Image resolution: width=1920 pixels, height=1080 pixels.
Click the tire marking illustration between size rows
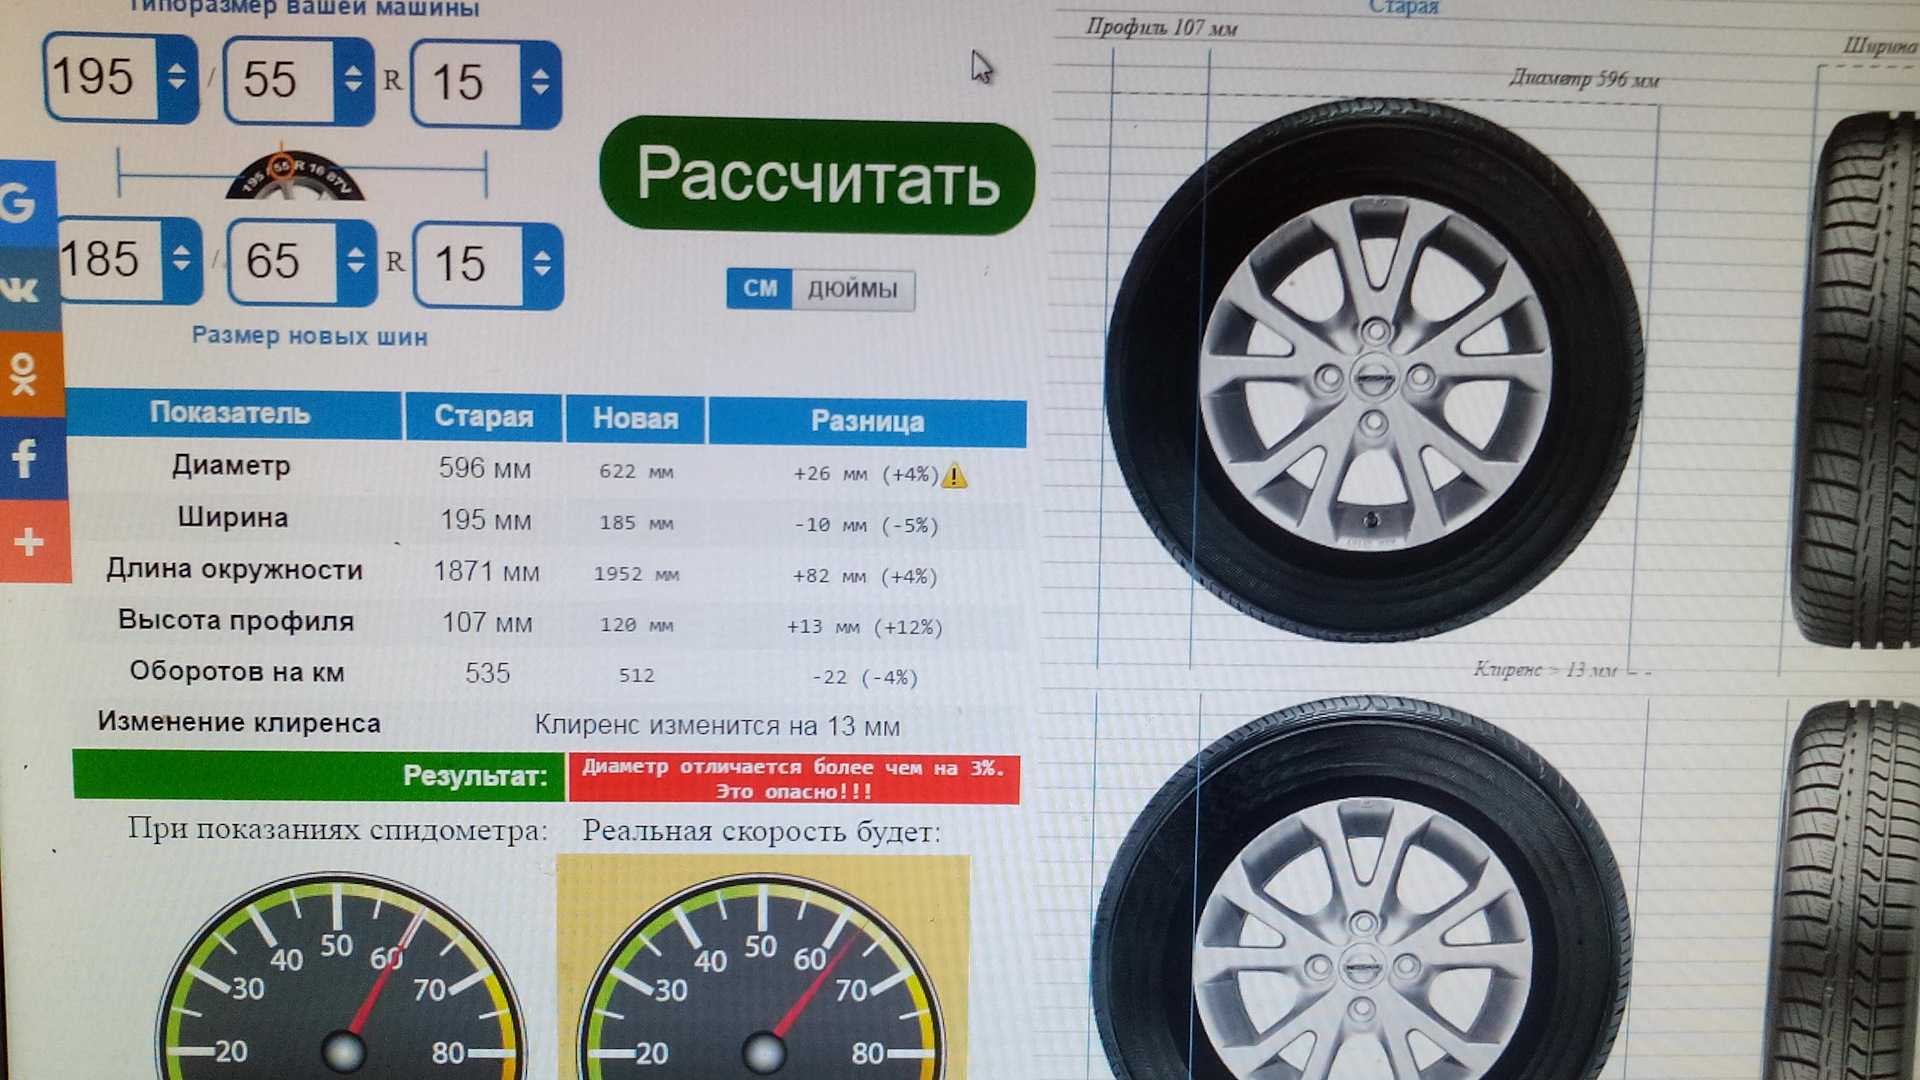coord(294,174)
